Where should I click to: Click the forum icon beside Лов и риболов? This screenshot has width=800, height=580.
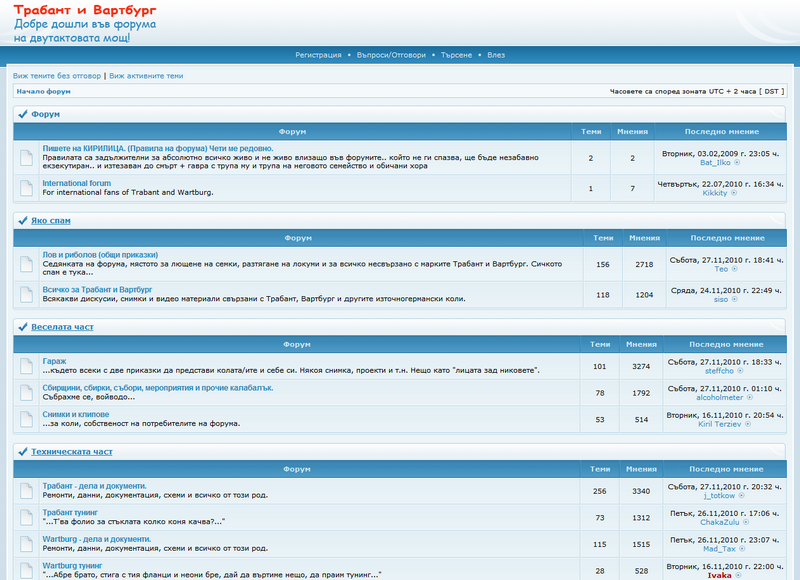tap(26, 264)
